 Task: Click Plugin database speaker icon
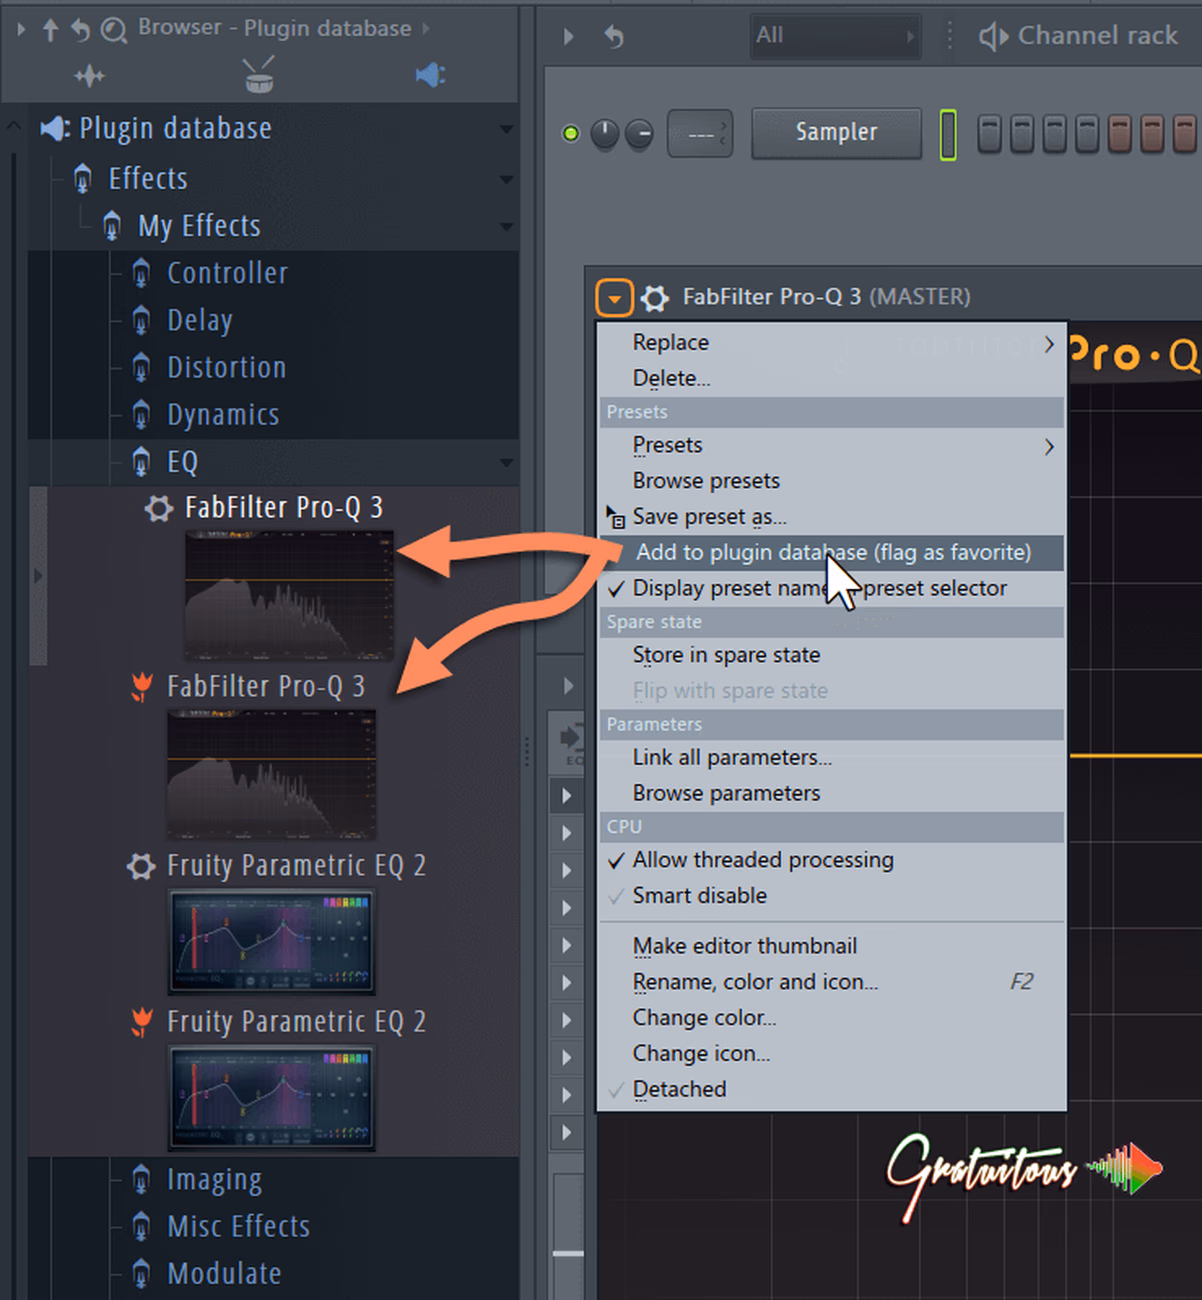(x=55, y=128)
